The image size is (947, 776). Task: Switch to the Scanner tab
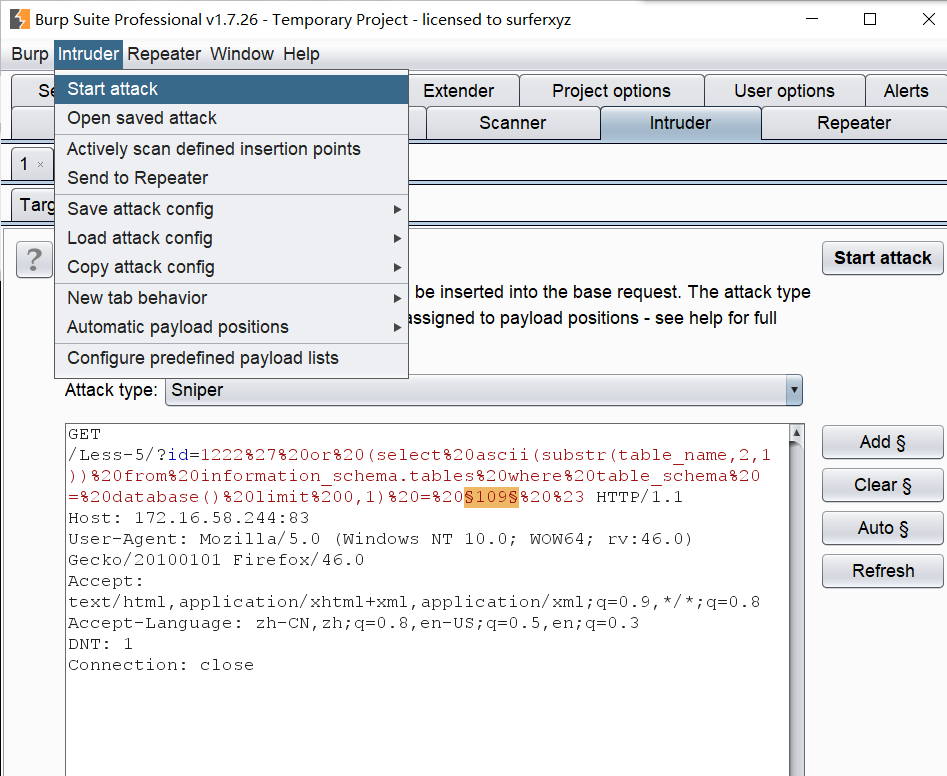513,123
